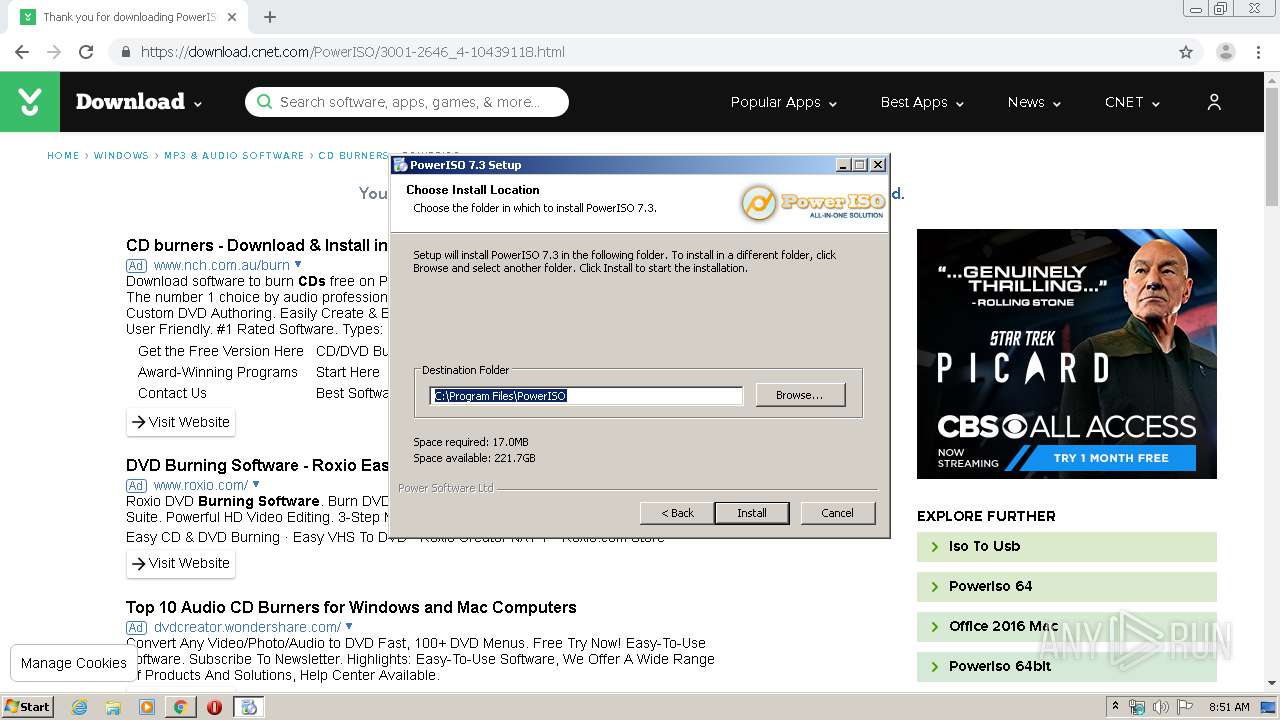Click Visit Website under CD burners ad
Image resolution: width=1280 pixels, height=720 pixels.
181,422
